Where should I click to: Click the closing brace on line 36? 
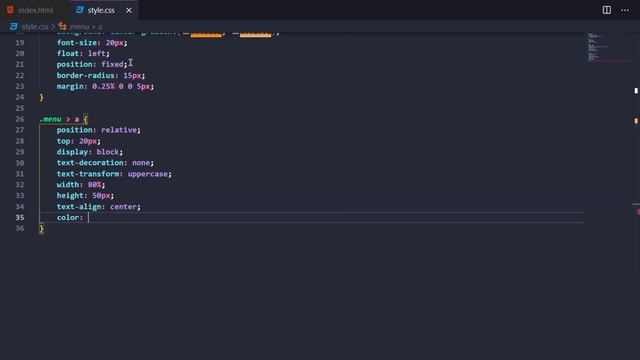[x=41, y=229]
